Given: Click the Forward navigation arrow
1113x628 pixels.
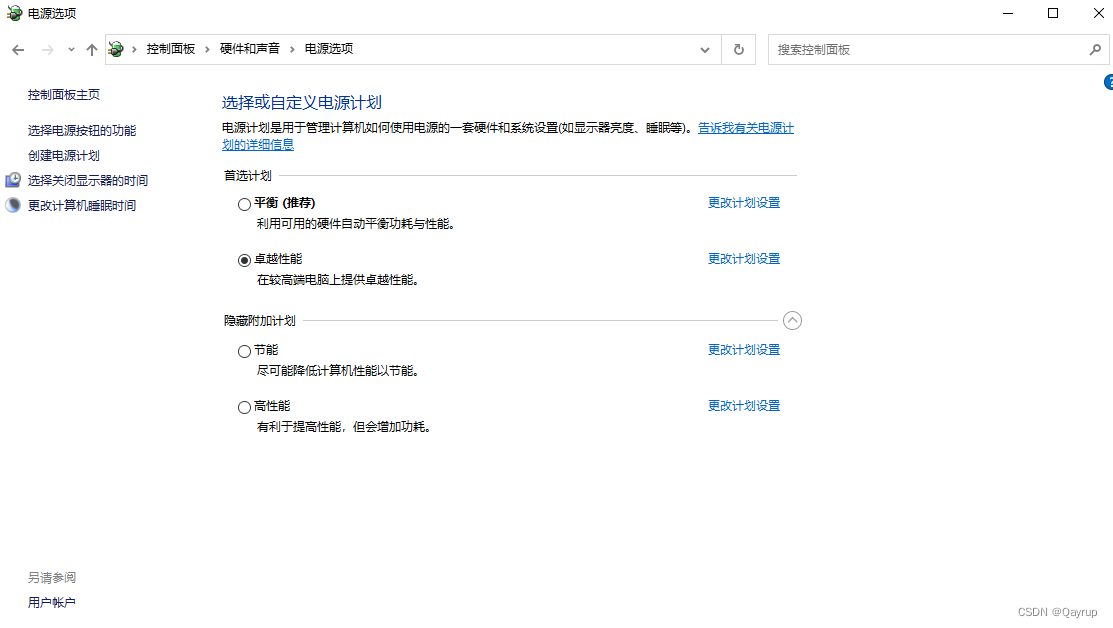Looking at the screenshot, I should click(x=48, y=50).
